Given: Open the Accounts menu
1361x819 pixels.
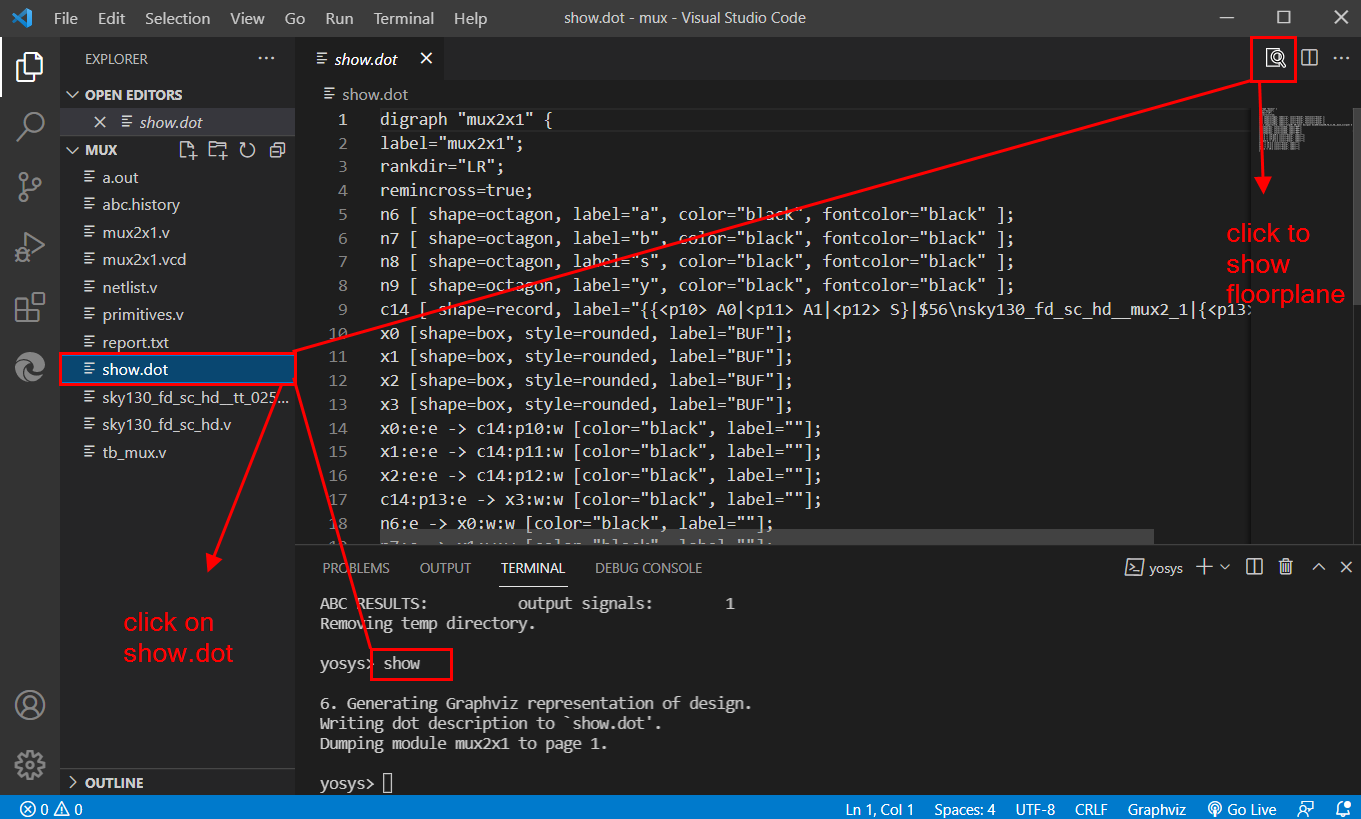Looking at the screenshot, I should [30, 705].
